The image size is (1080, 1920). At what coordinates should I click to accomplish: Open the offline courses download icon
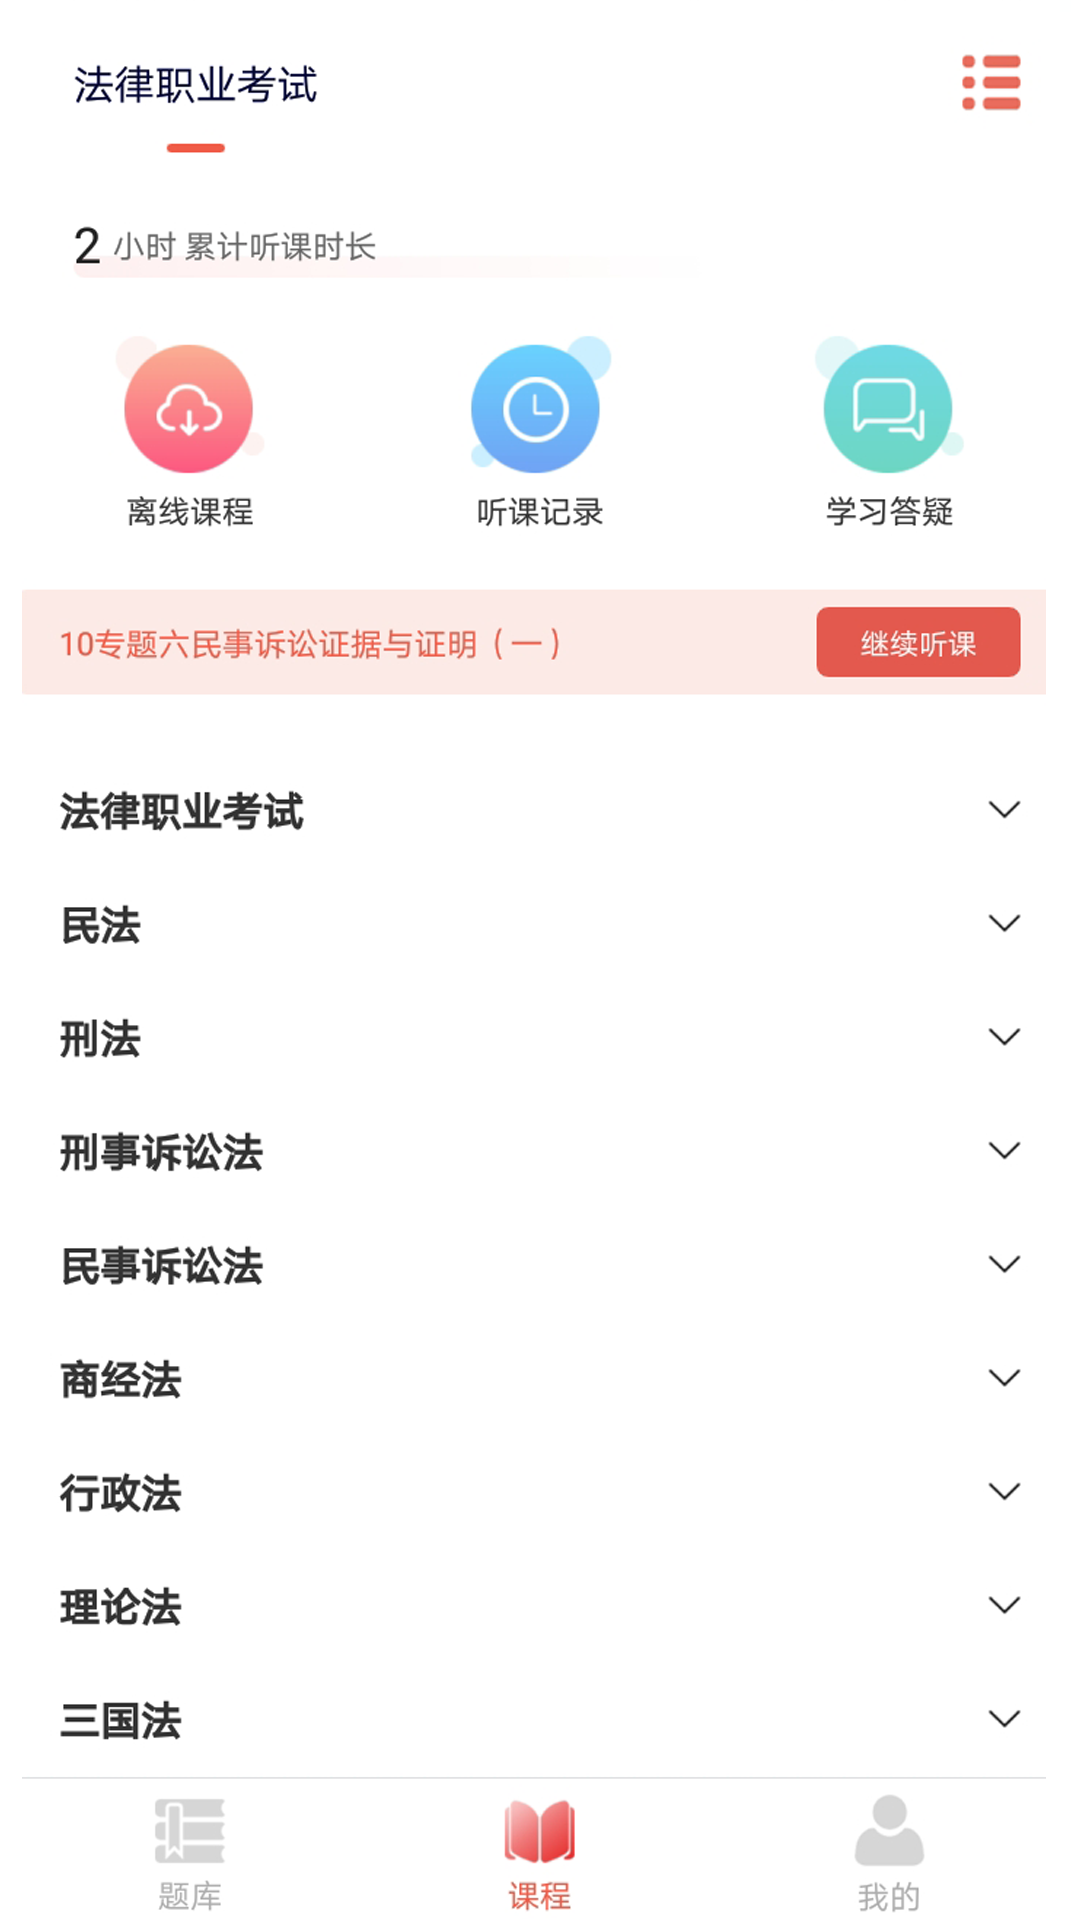pyautogui.click(x=188, y=409)
